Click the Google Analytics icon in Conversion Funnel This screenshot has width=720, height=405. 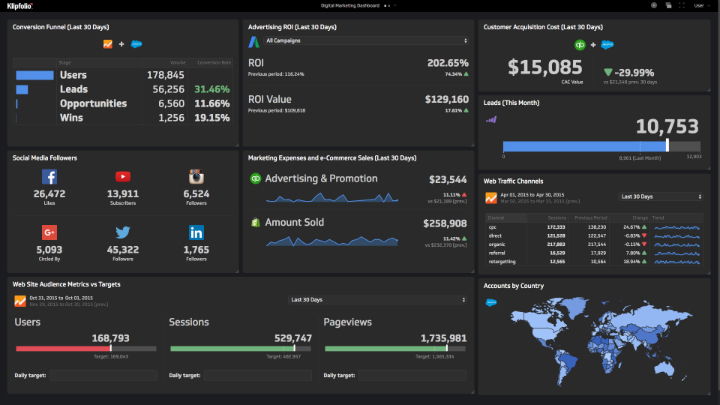[107, 44]
